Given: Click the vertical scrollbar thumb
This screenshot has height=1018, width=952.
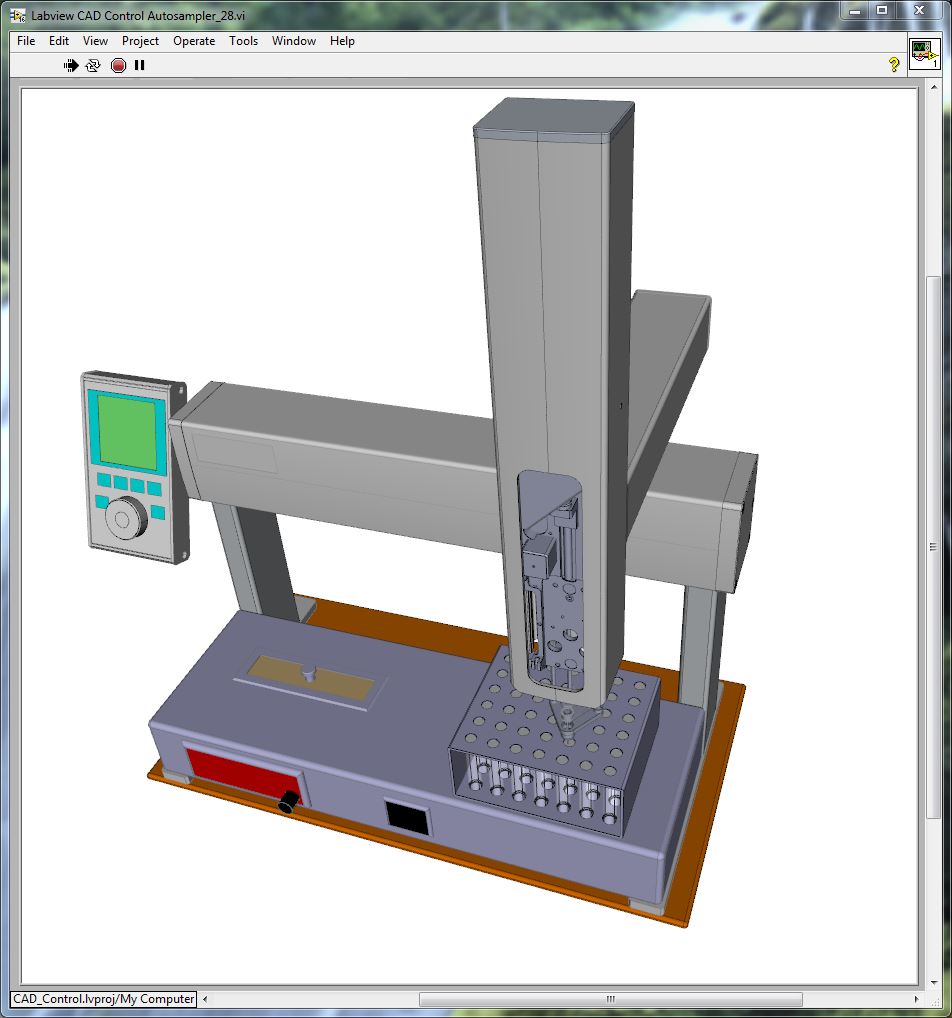Looking at the screenshot, I should (933, 547).
